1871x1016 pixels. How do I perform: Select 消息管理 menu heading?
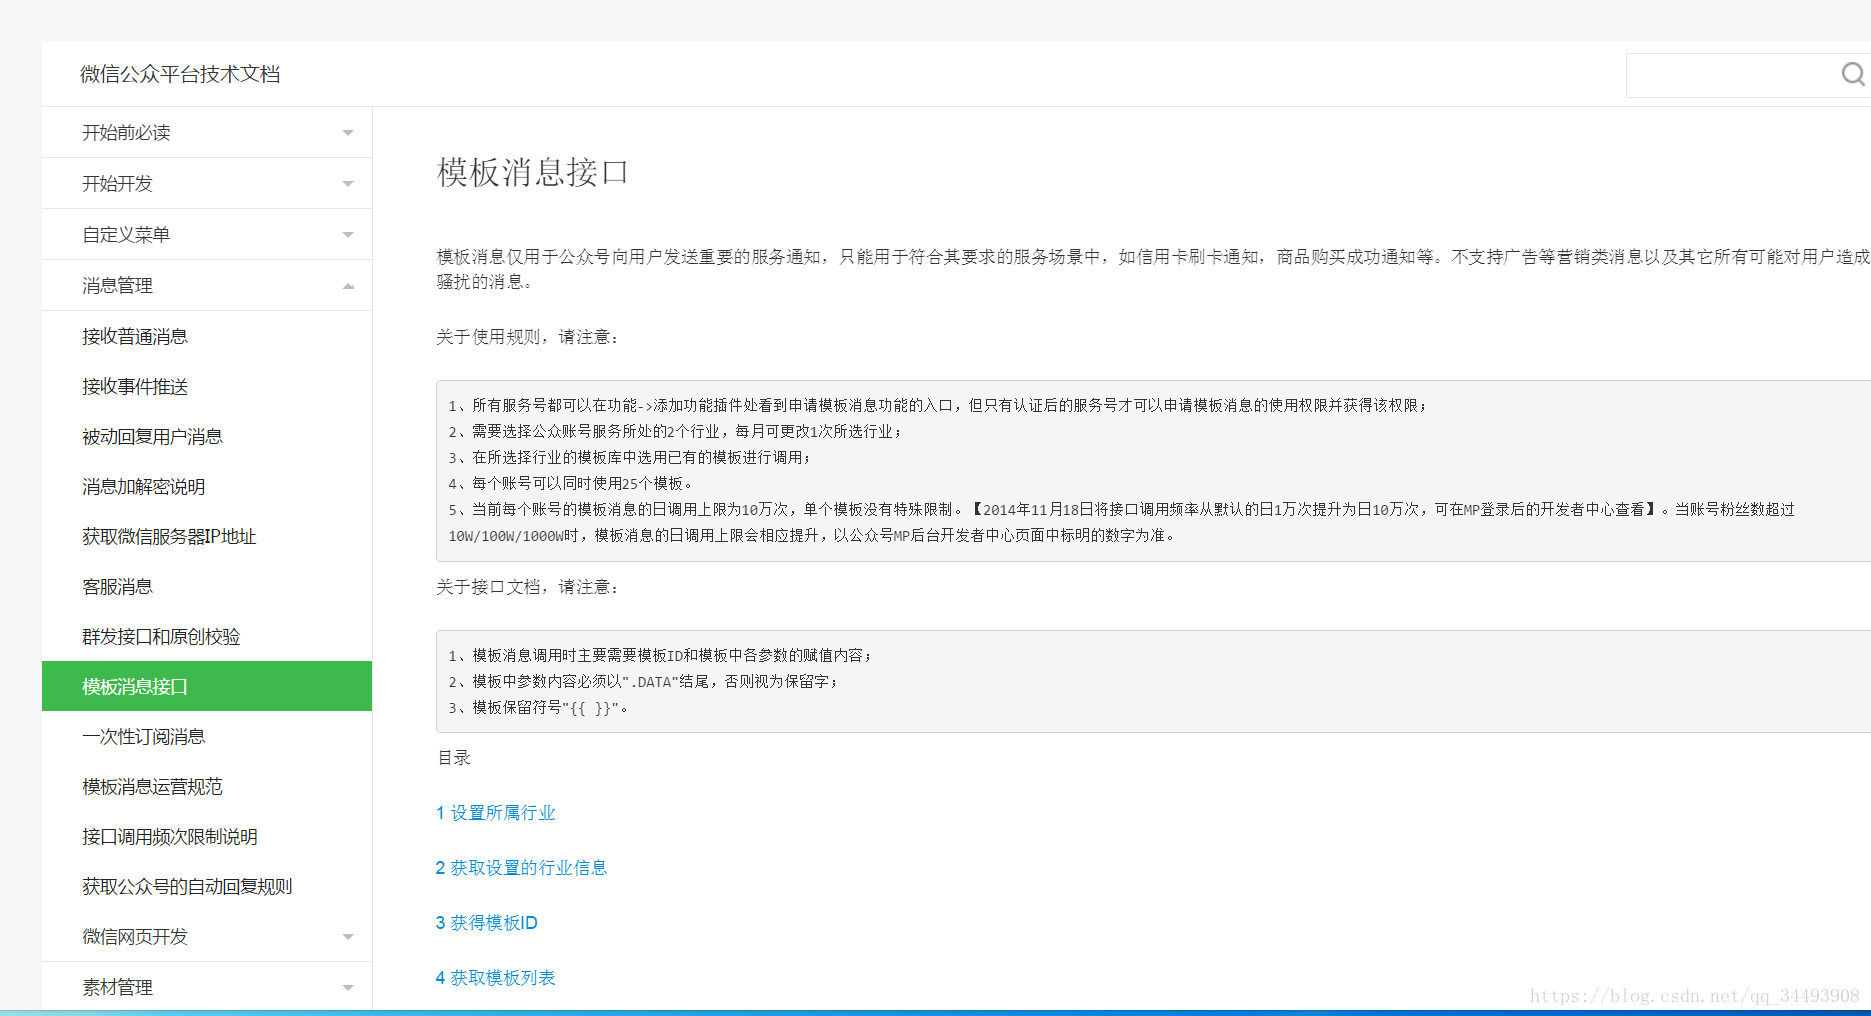(117, 286)
